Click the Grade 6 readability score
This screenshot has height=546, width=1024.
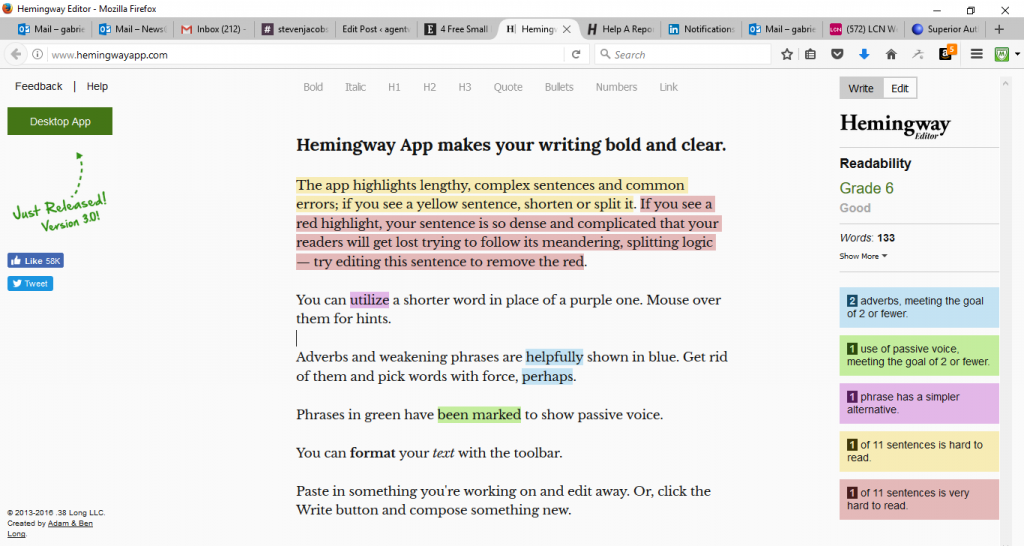tap(866, 188)
